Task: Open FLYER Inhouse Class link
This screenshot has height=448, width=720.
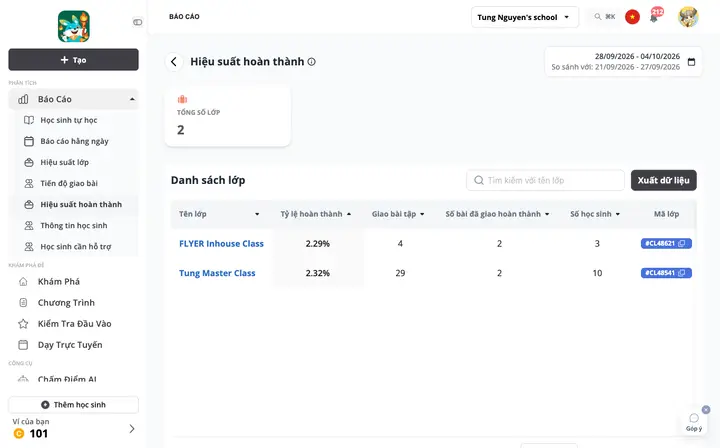Action: point(221,244)
